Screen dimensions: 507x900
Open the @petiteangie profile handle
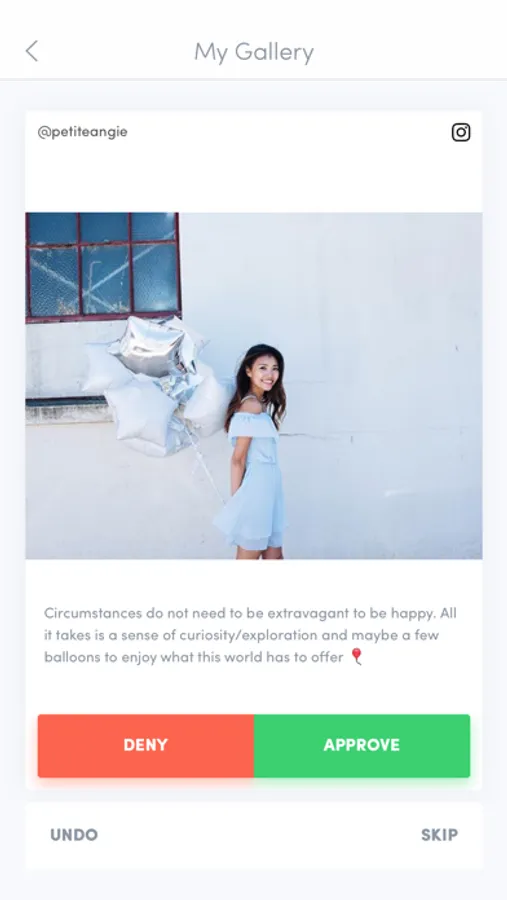click(83, 132)
